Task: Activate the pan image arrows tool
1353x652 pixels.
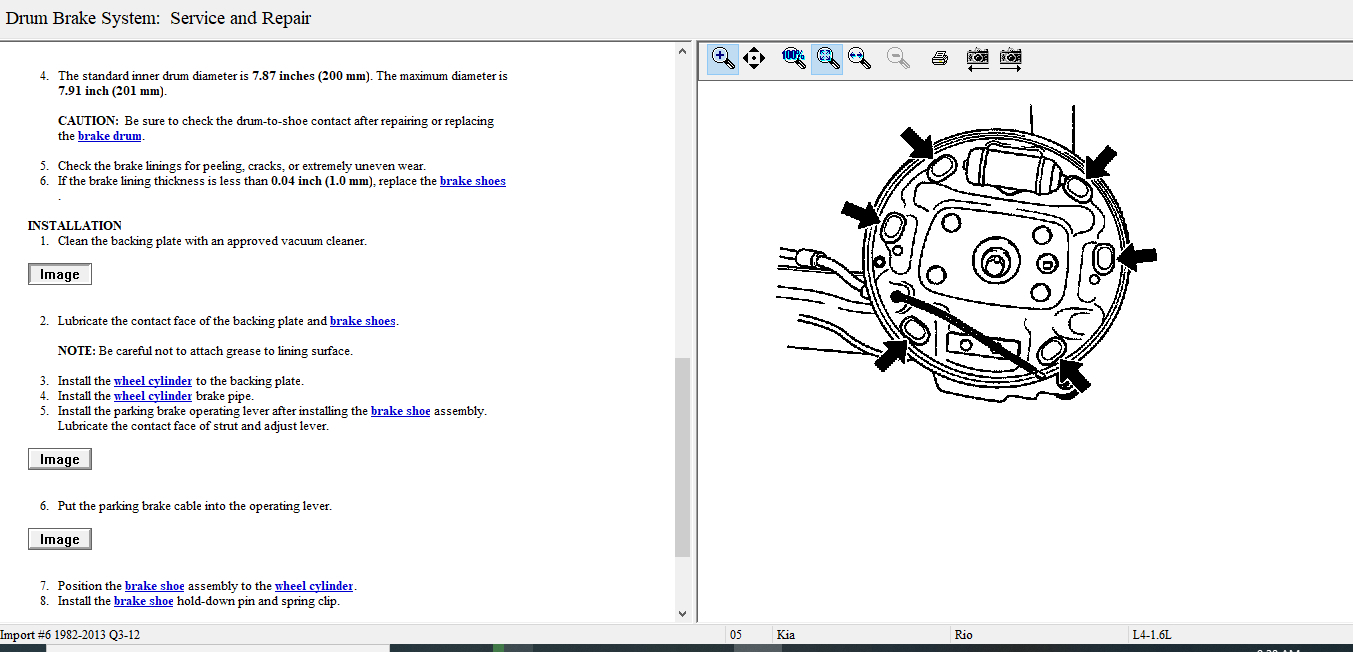Action: tap(754, 58)
